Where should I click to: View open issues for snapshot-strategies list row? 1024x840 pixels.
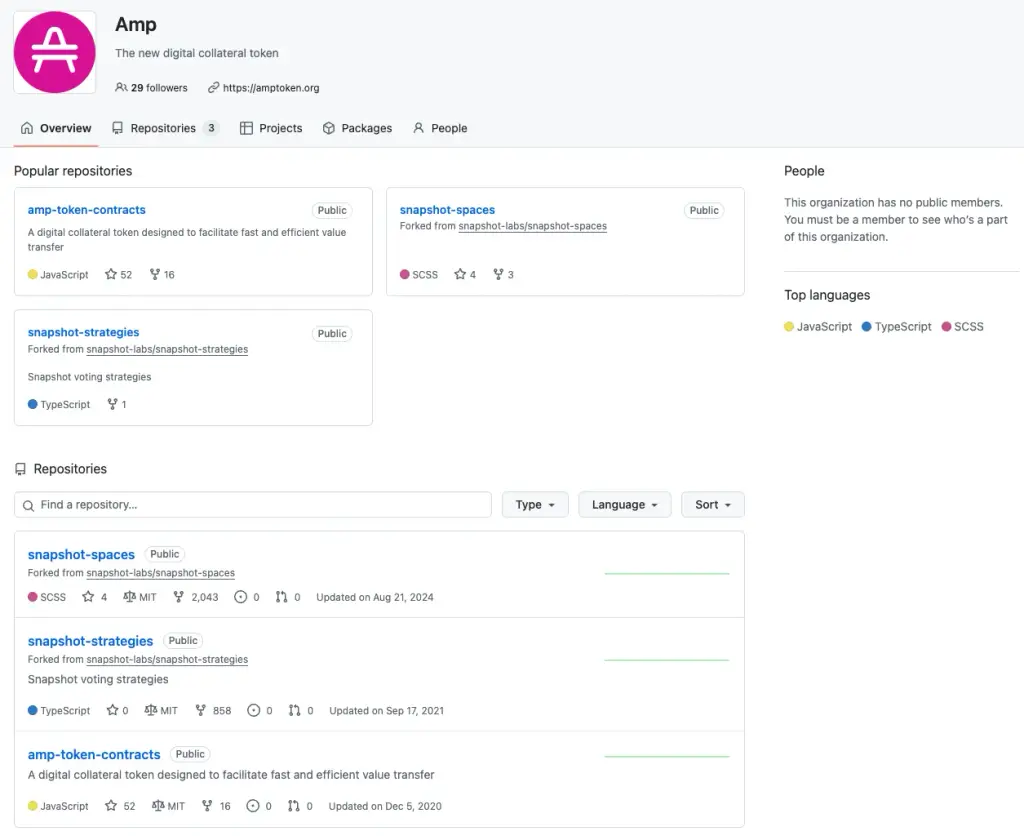[x=260, y=711]
